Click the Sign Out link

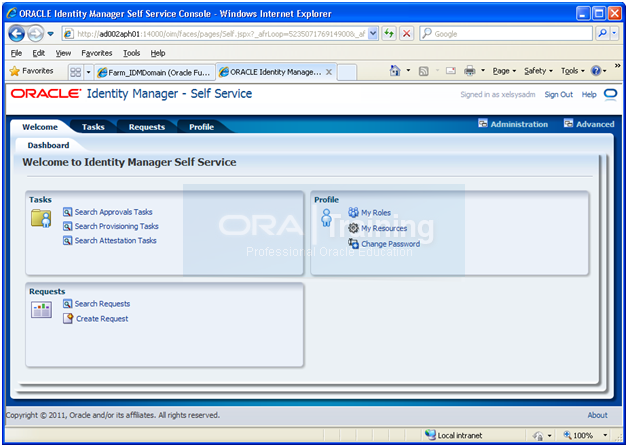(558, 95)
